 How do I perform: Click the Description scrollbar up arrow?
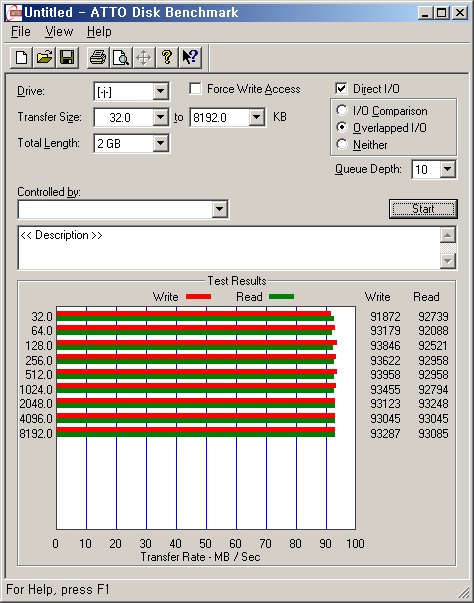point(448,235)
